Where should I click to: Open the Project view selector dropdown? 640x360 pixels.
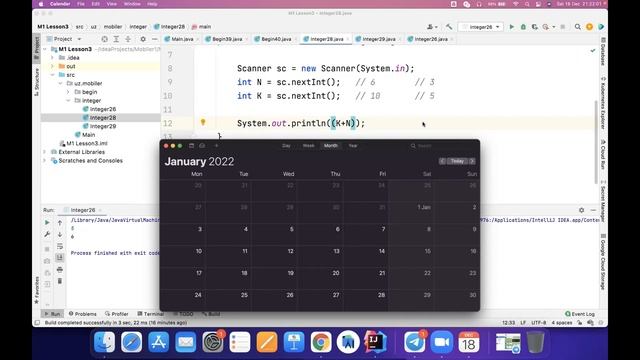pos(64,39)
